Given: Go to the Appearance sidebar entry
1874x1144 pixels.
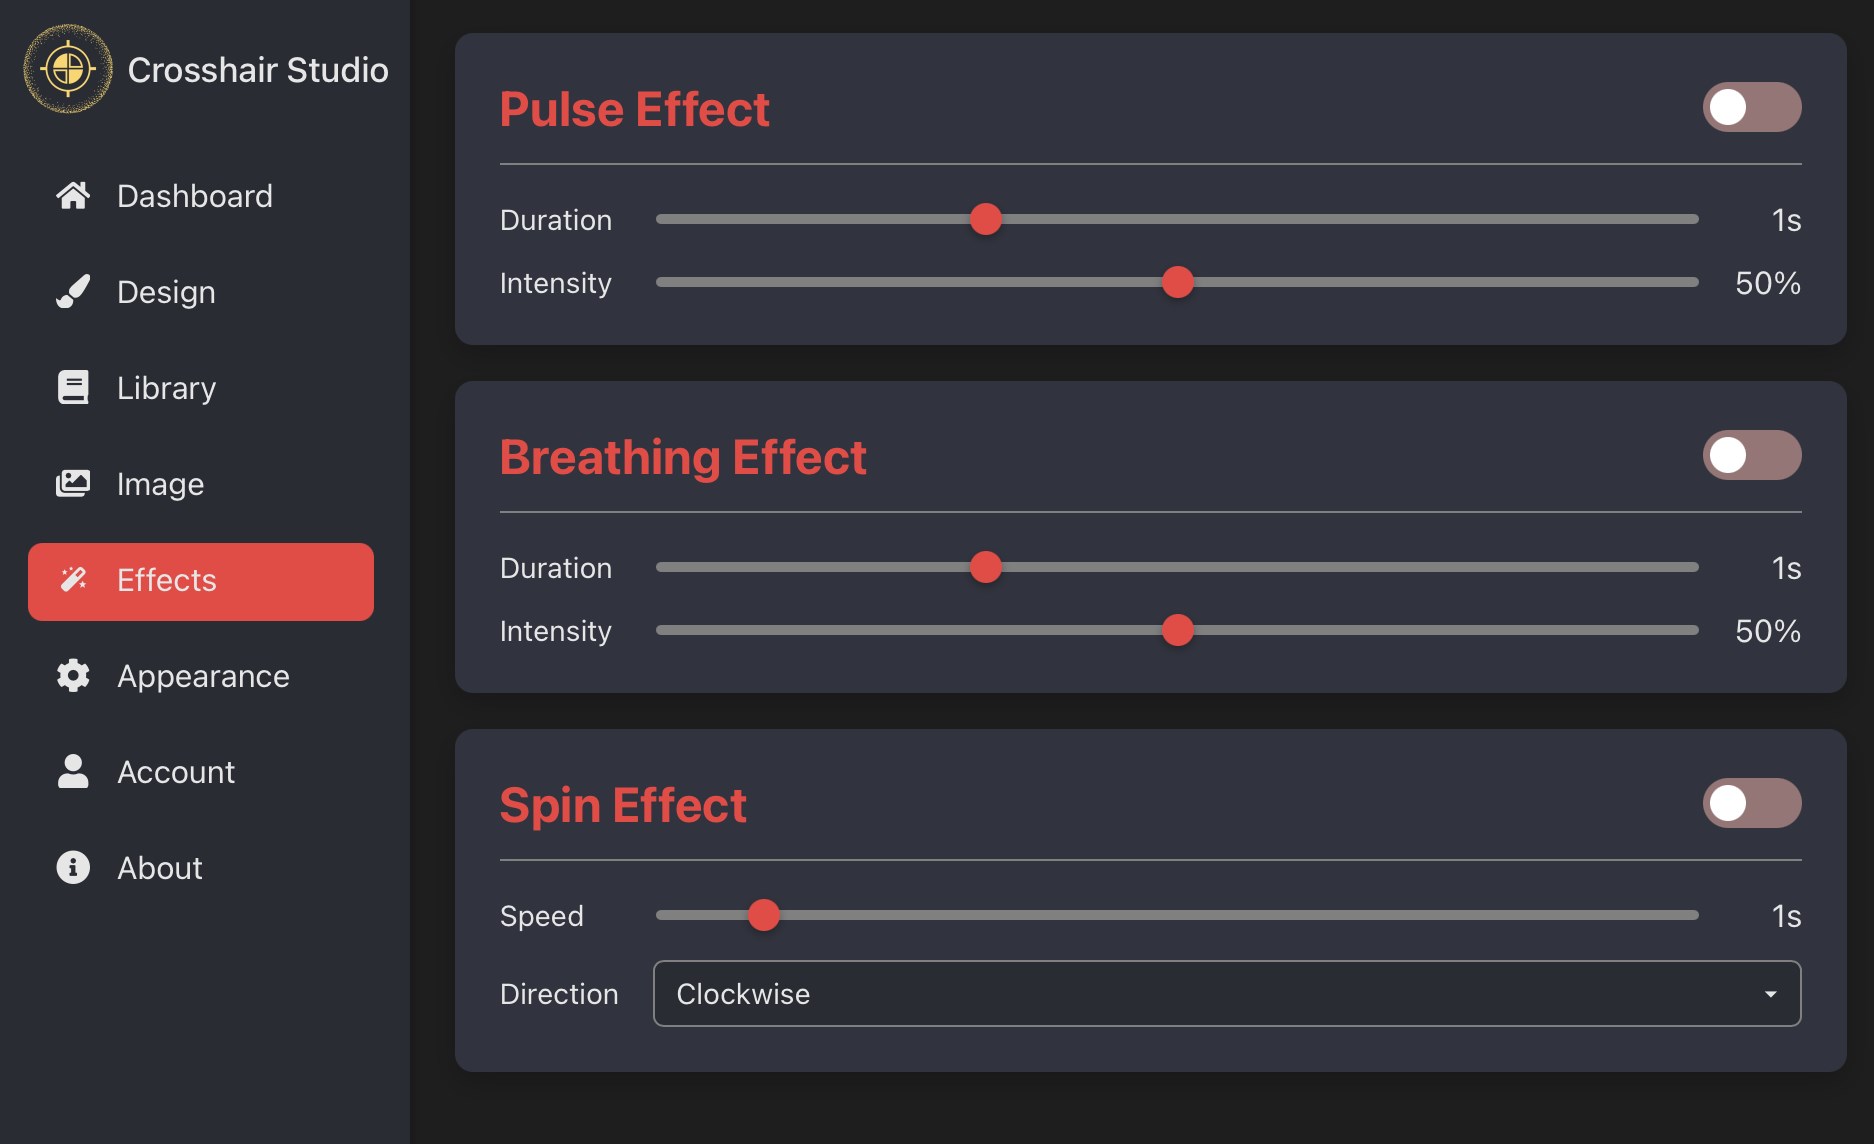Looking at the screenshot, I should click(x=202, y=675).
